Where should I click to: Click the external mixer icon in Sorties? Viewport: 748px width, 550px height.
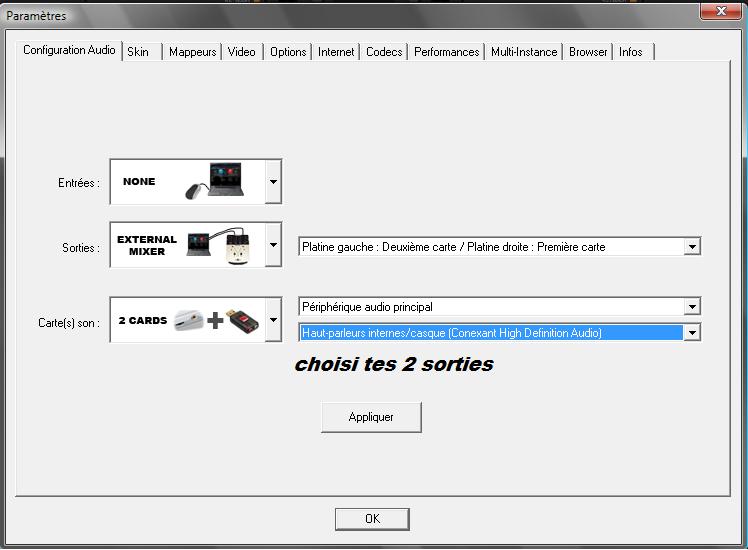point(222,244)
